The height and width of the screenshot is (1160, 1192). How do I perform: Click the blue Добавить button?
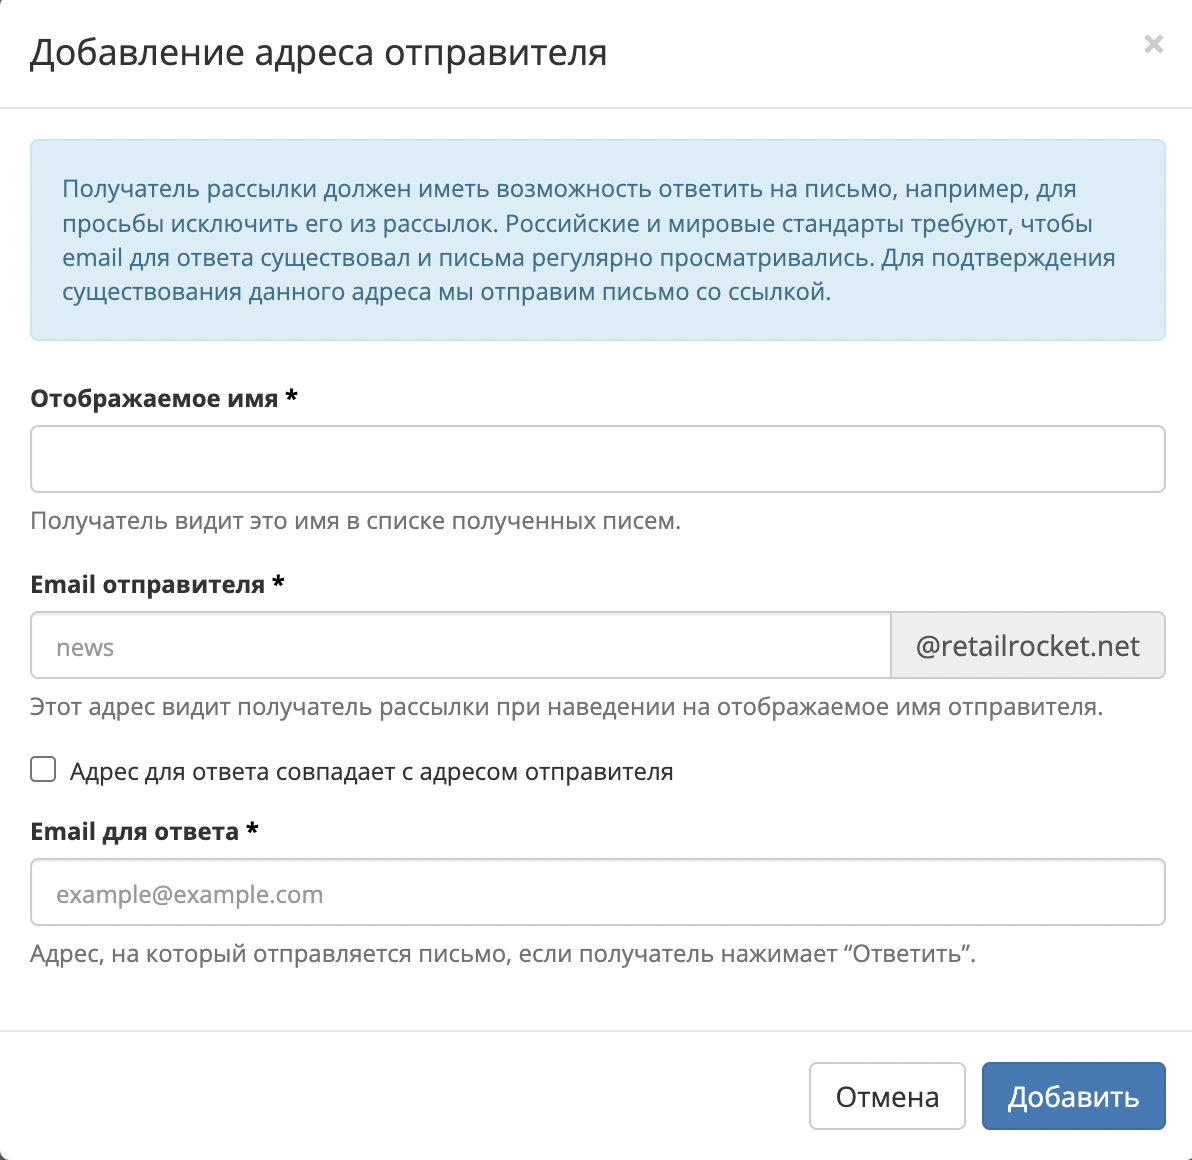coord(1073,1096)
